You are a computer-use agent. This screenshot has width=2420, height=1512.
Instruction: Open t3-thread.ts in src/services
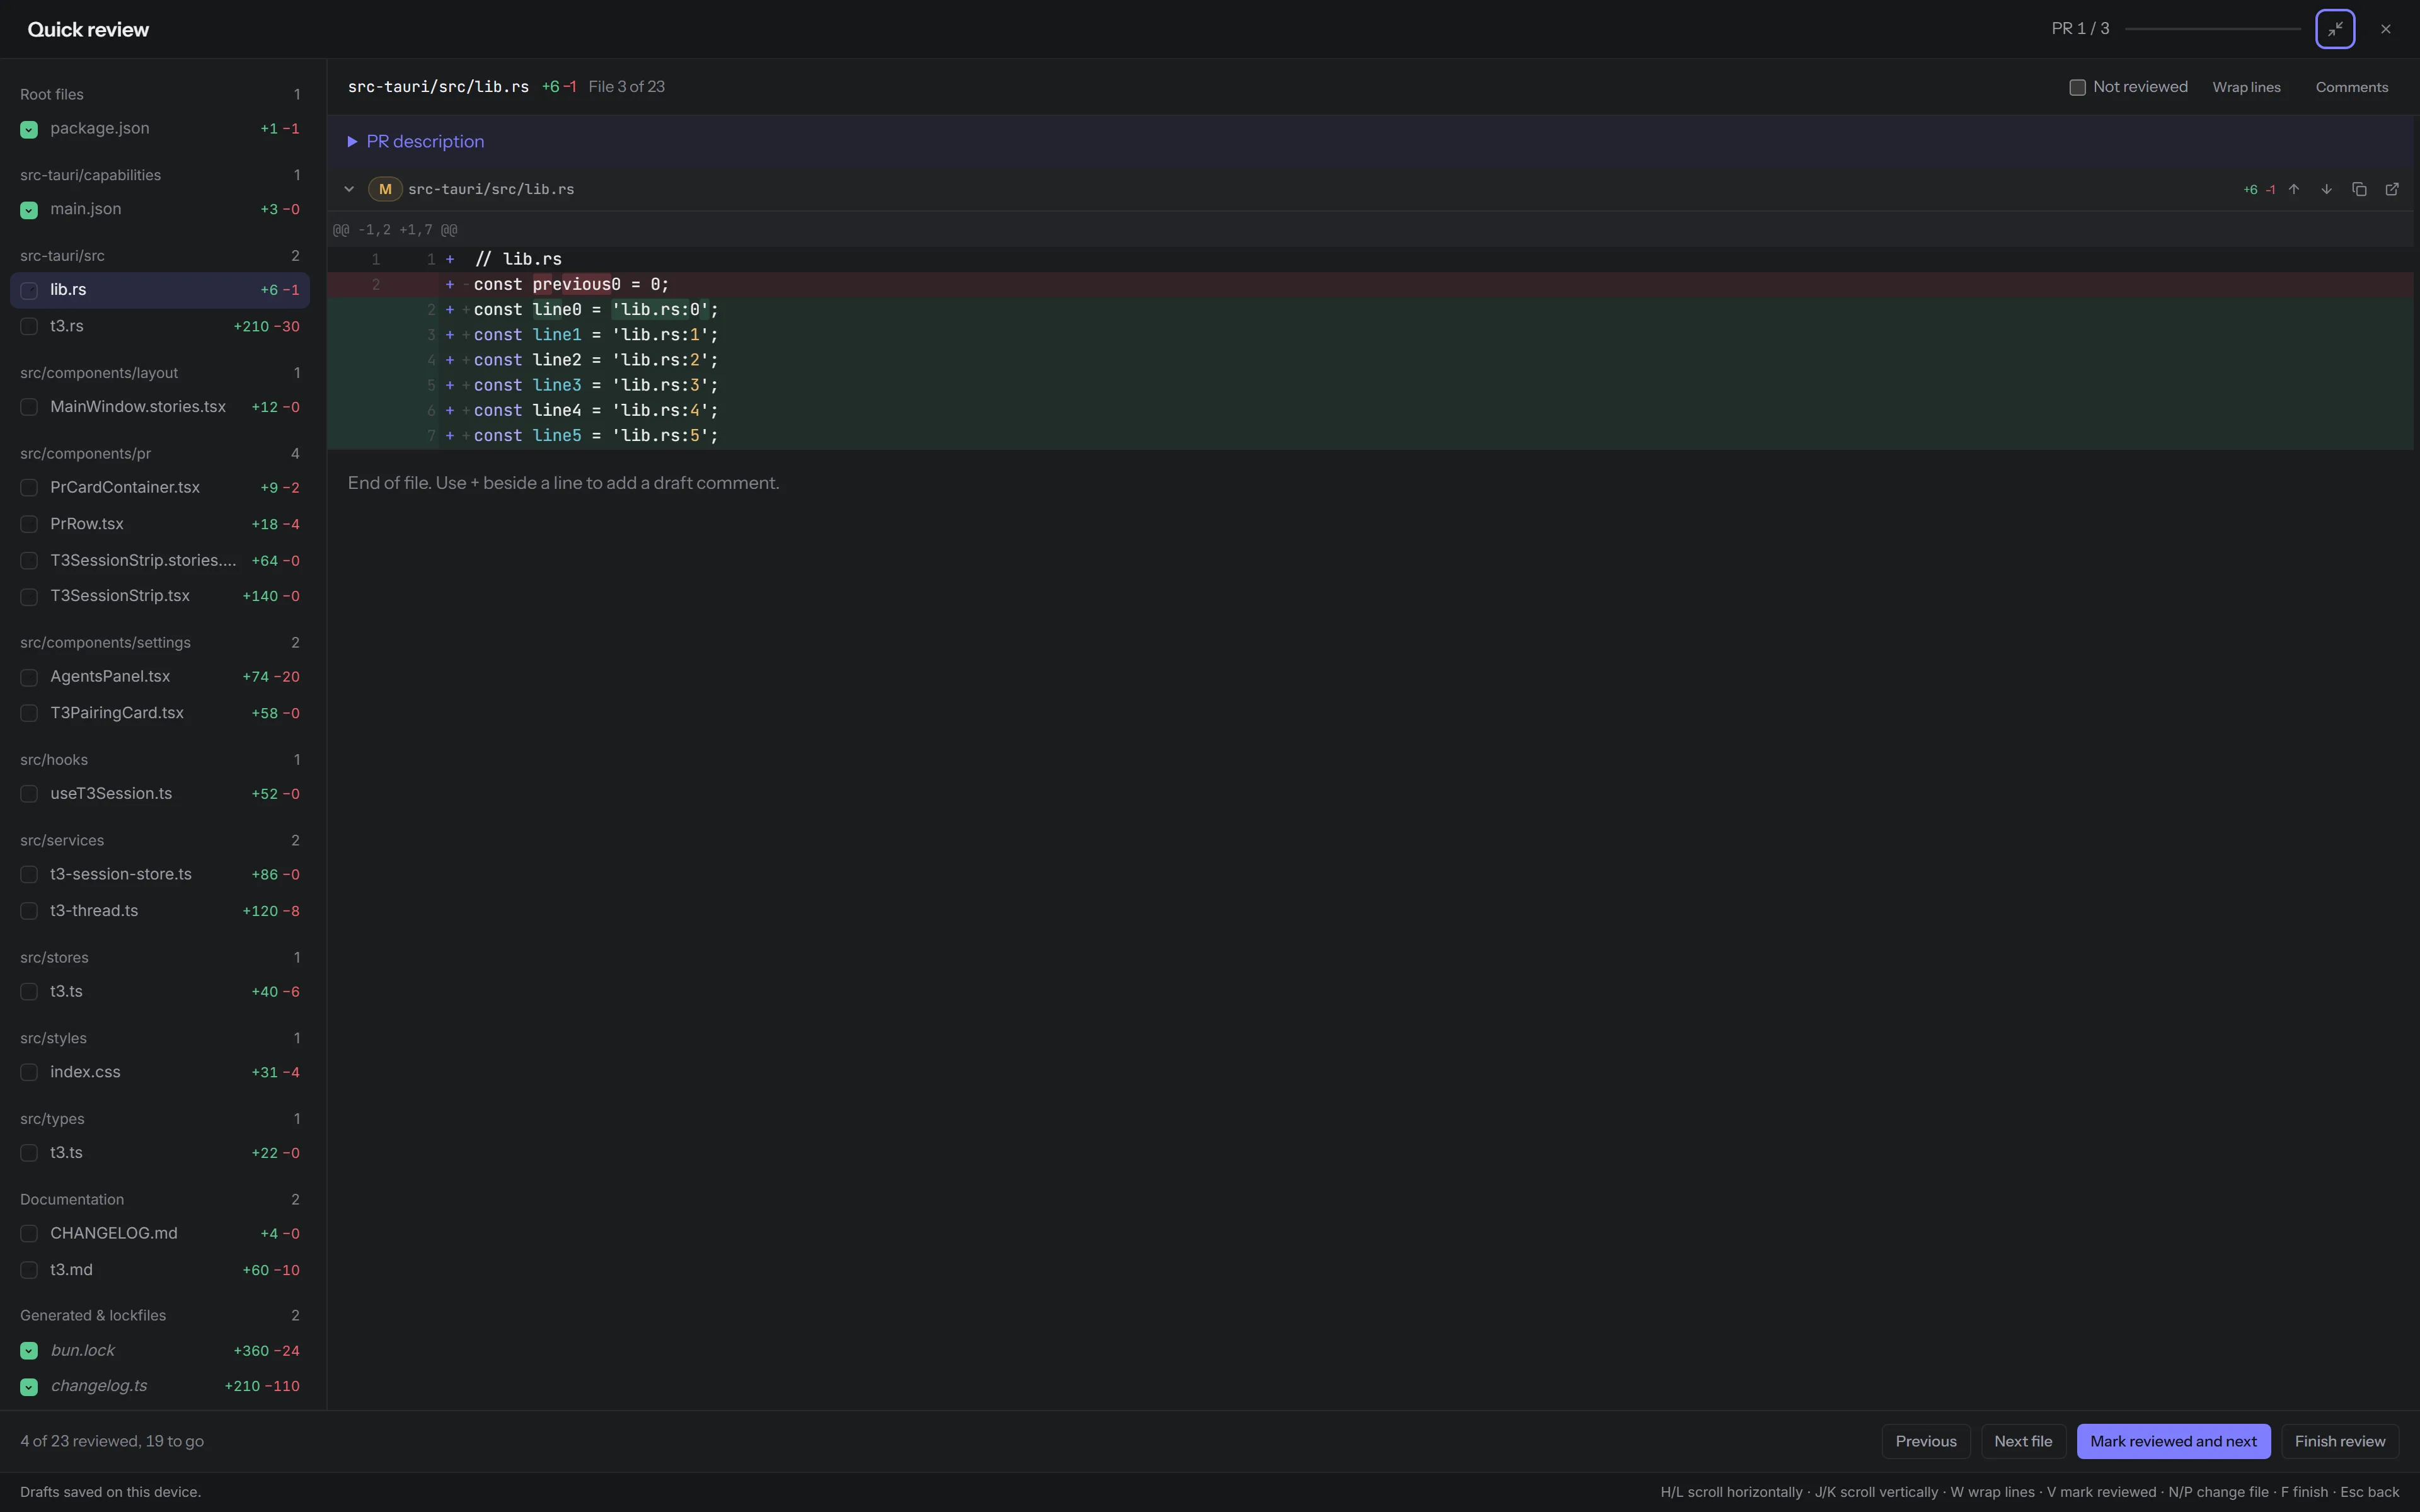[x=160, y=911]
